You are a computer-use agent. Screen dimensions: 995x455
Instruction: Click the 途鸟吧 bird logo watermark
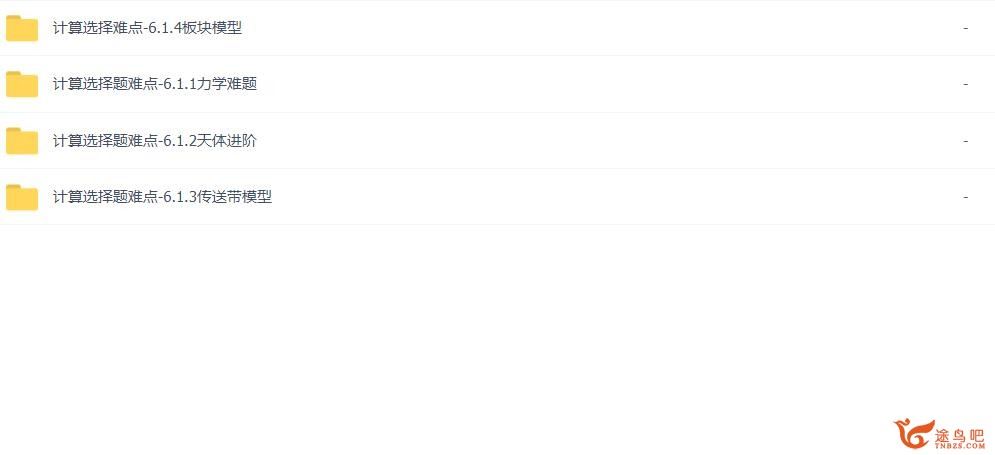[913, 435]
